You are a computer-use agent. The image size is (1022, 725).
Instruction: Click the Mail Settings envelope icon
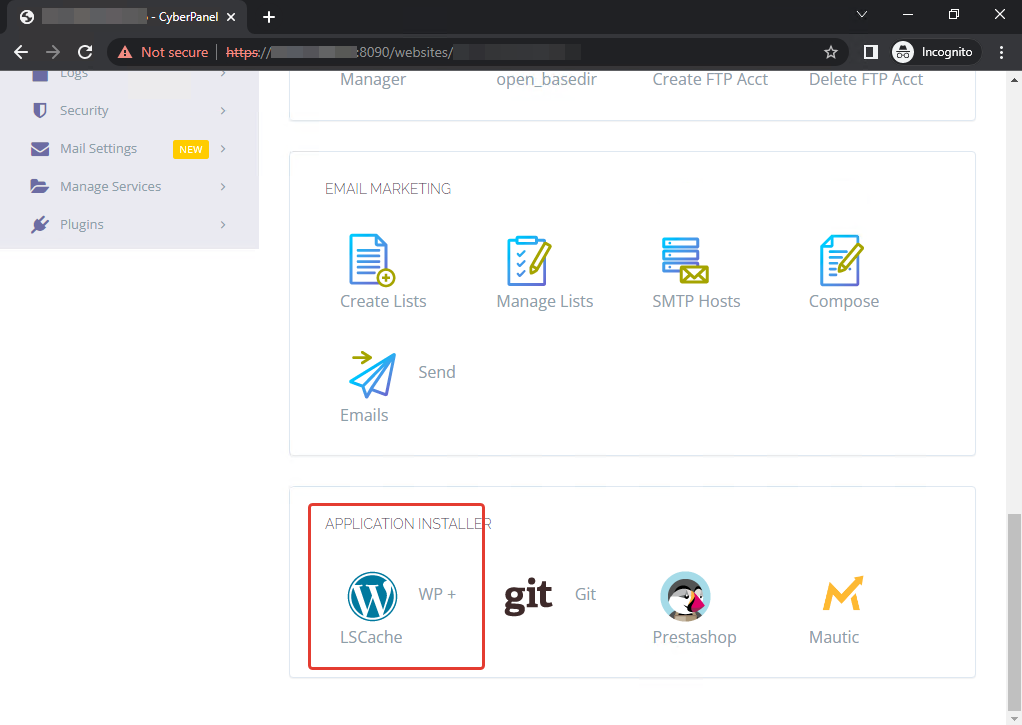pyautogui.click(x=40, y=149)
